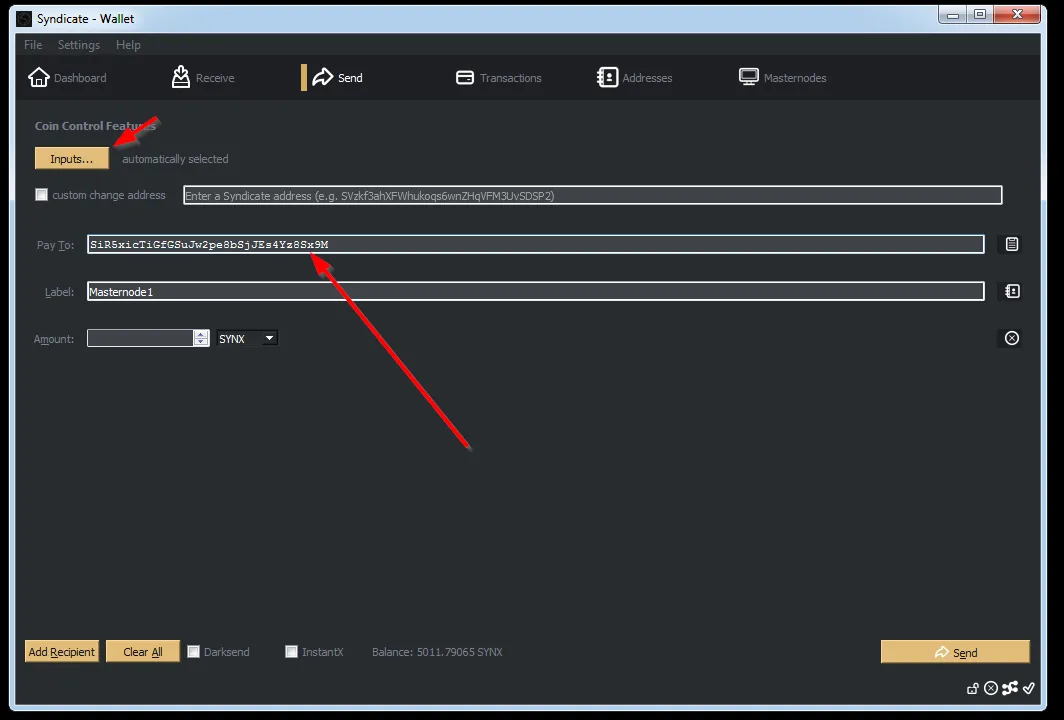Toggle the Darksend checkbox
The image size is (1064, 720).
193,651
